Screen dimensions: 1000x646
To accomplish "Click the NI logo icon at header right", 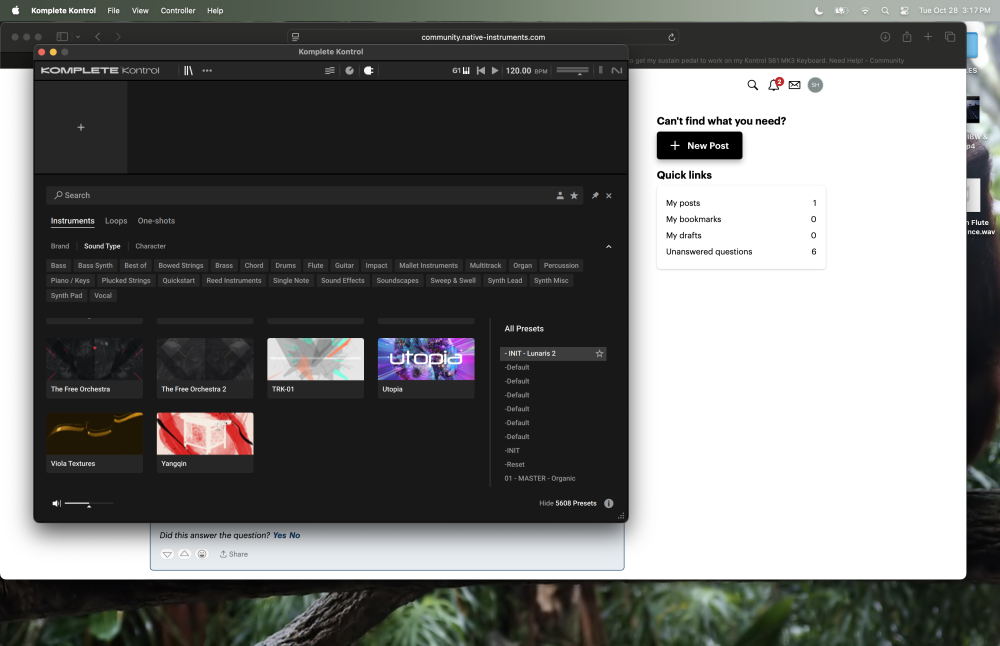I will [617, 71].
